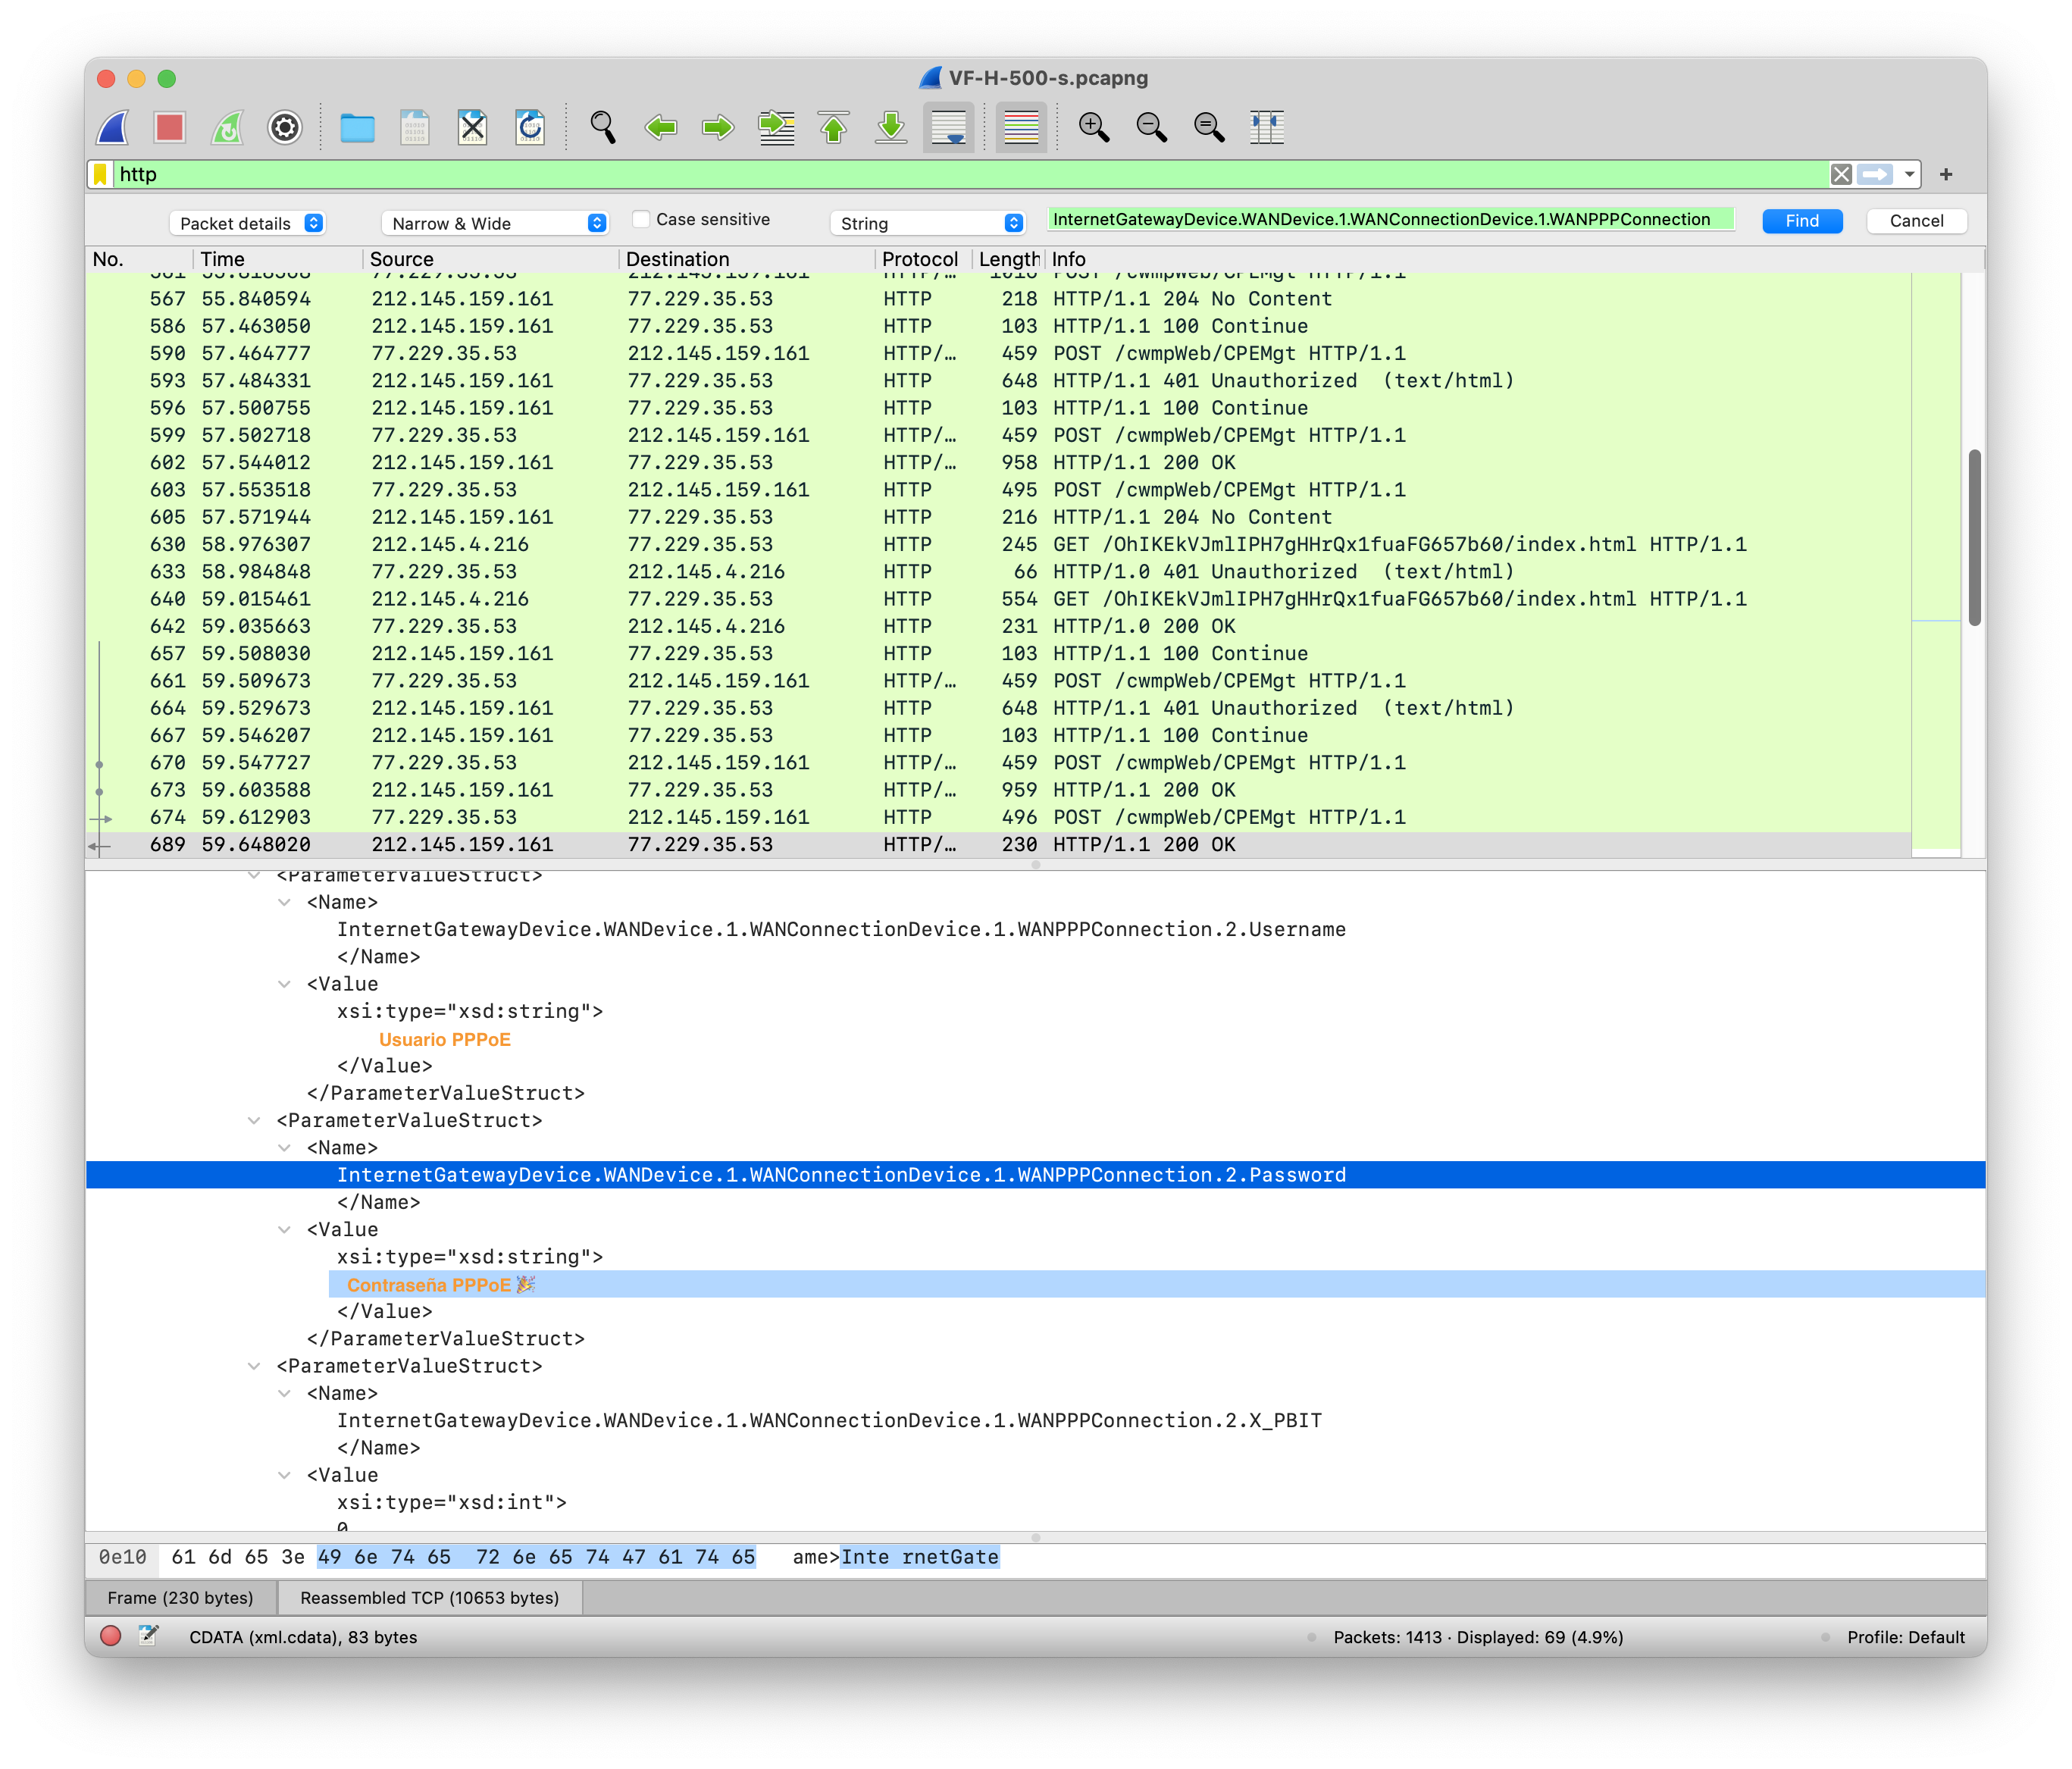Open the display filter history dropdown
Image resolution: width=2072 pixels, height=1769 pixels.
(x=1909, y=174)
